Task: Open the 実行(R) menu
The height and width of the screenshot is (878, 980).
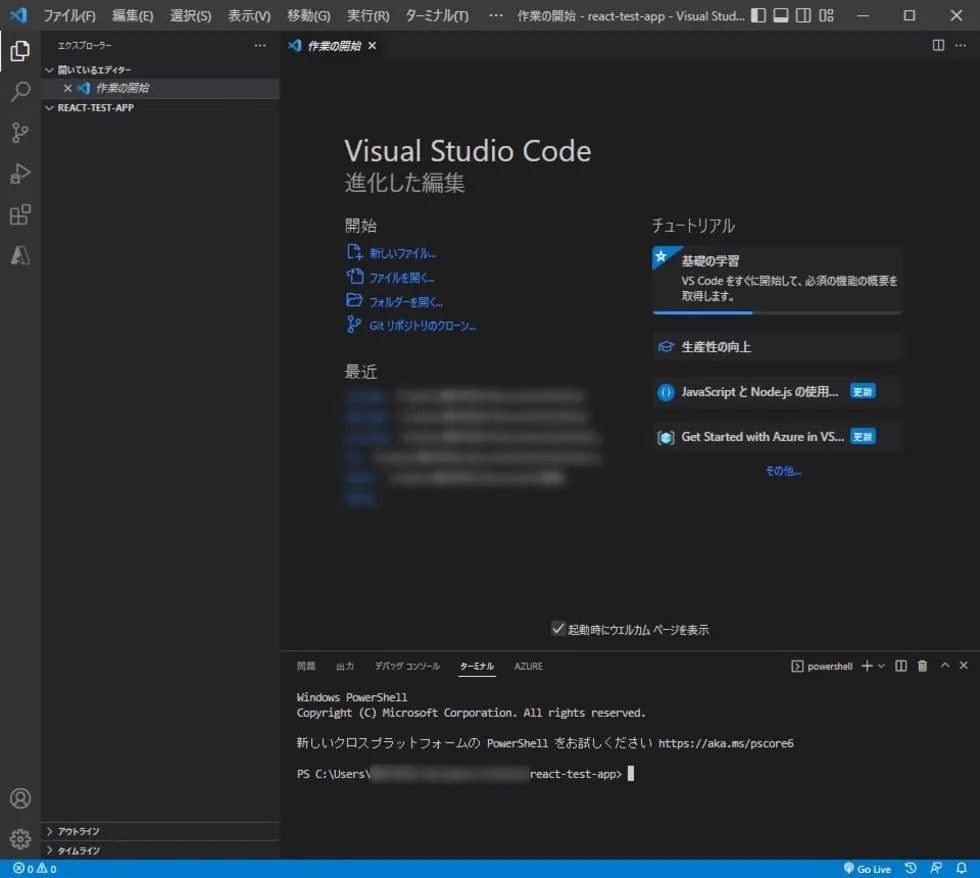Action: pos(368,16)
